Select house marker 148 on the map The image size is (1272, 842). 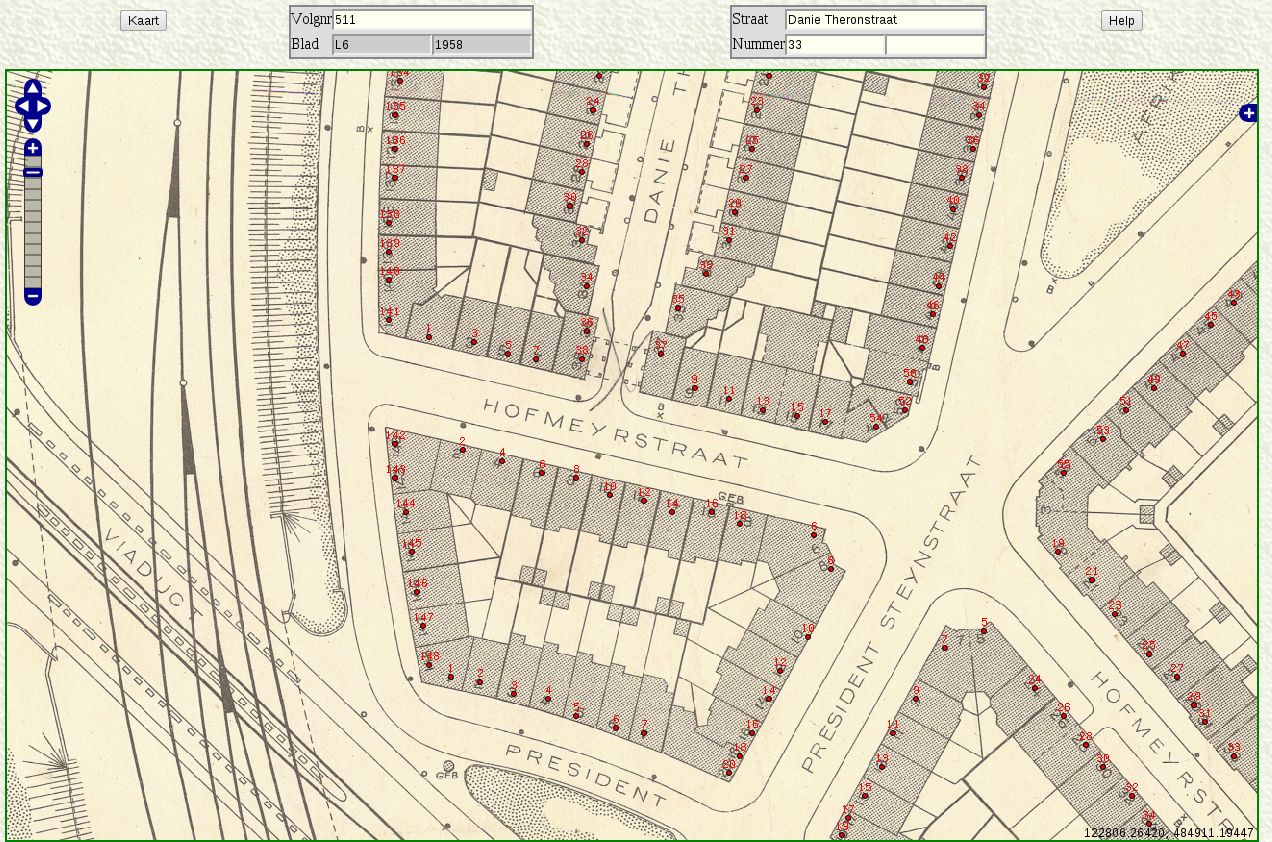(429, 662)
